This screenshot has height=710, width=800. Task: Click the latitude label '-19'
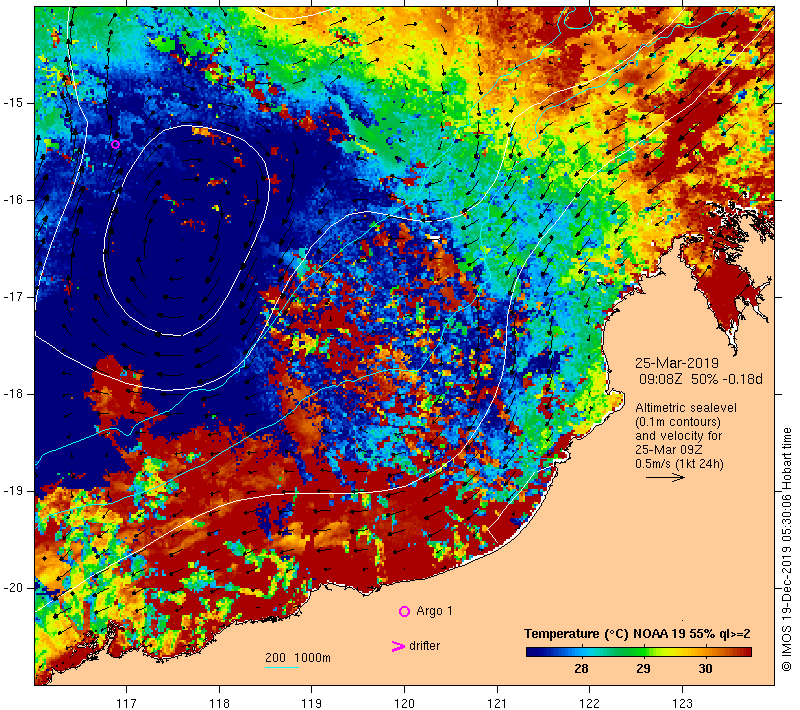tap(12, 491)
